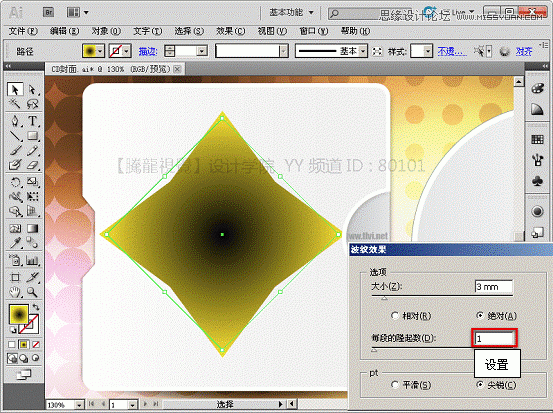Select the Magic Wand tool

click(15, 103)
